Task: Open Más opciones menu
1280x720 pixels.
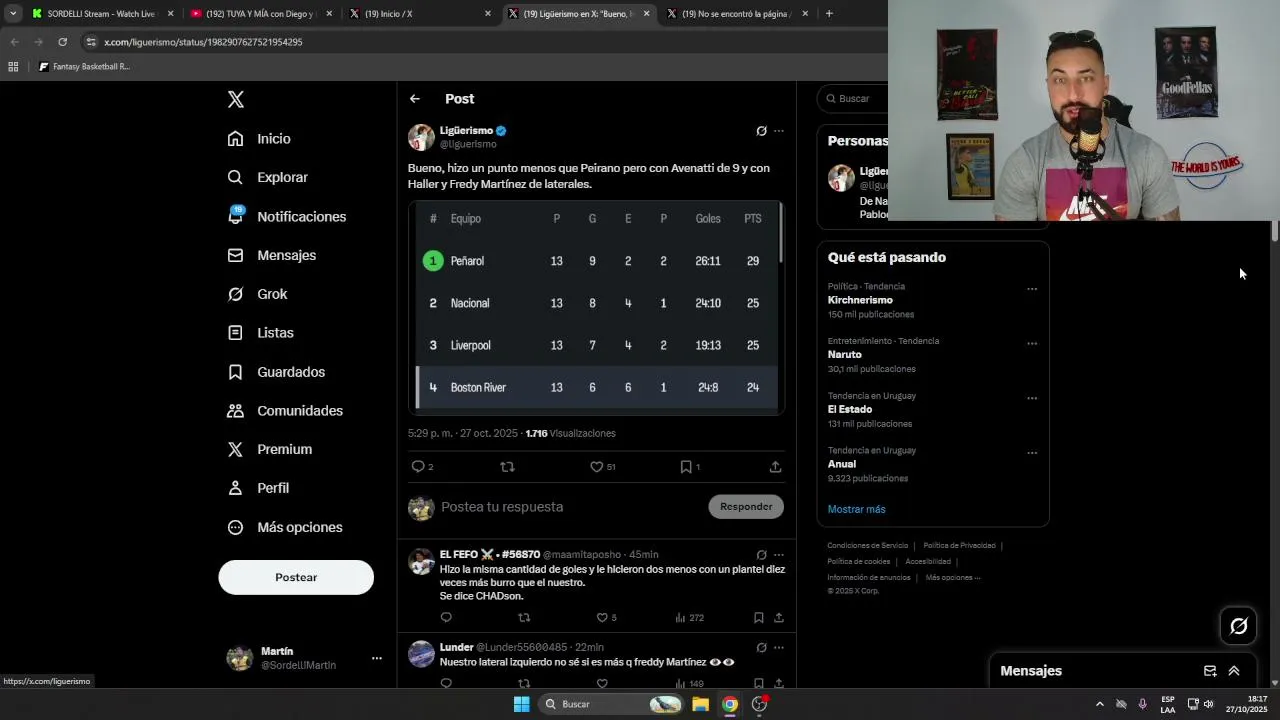Action: pos(285,527)
